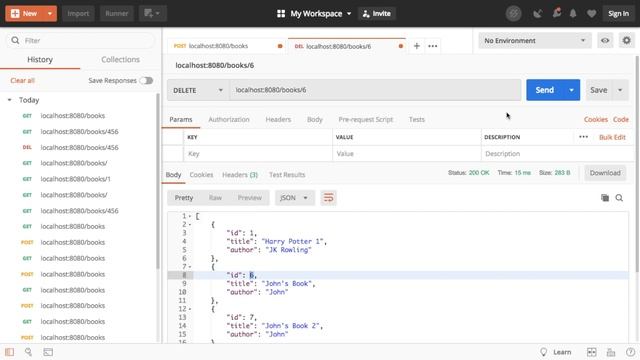This screenshot has width=640, height=360.
Task: Open the New button dropdown arrow
Action: [x=50, y=13]
